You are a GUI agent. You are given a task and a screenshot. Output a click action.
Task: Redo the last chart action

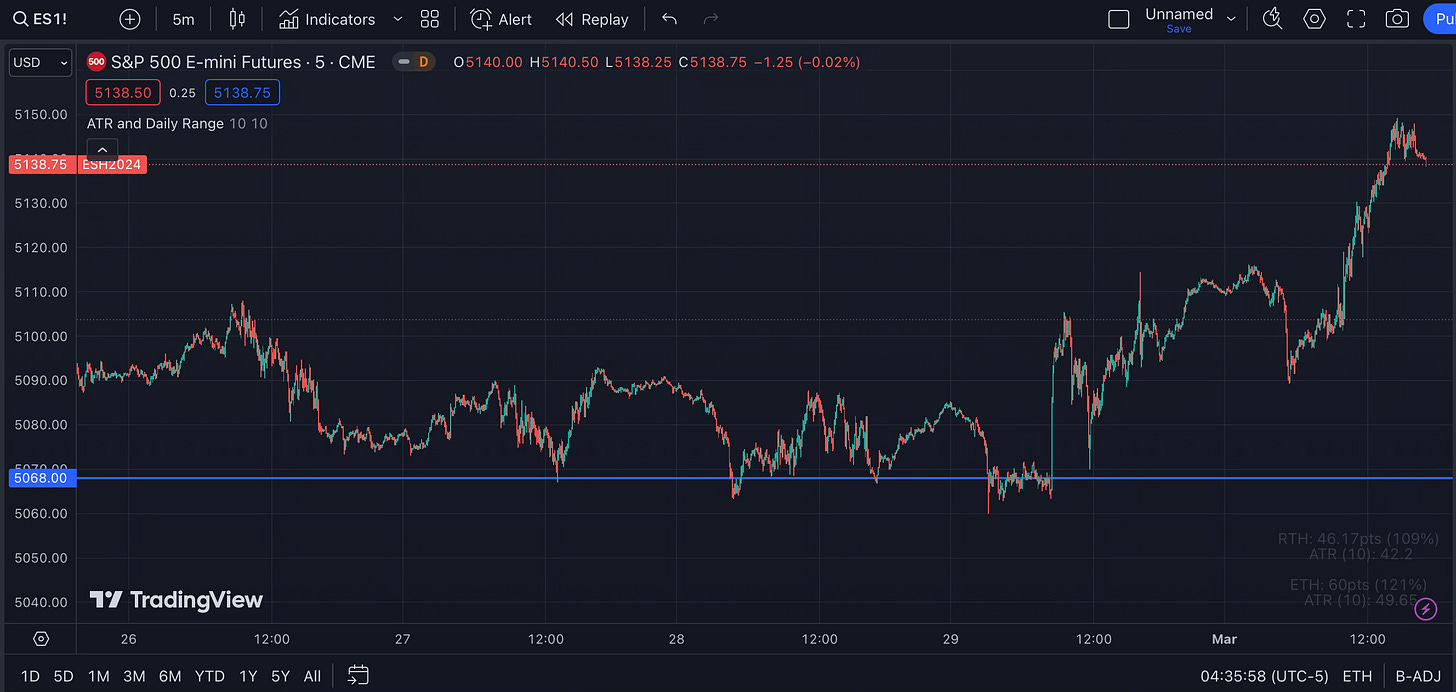point(711,19)
